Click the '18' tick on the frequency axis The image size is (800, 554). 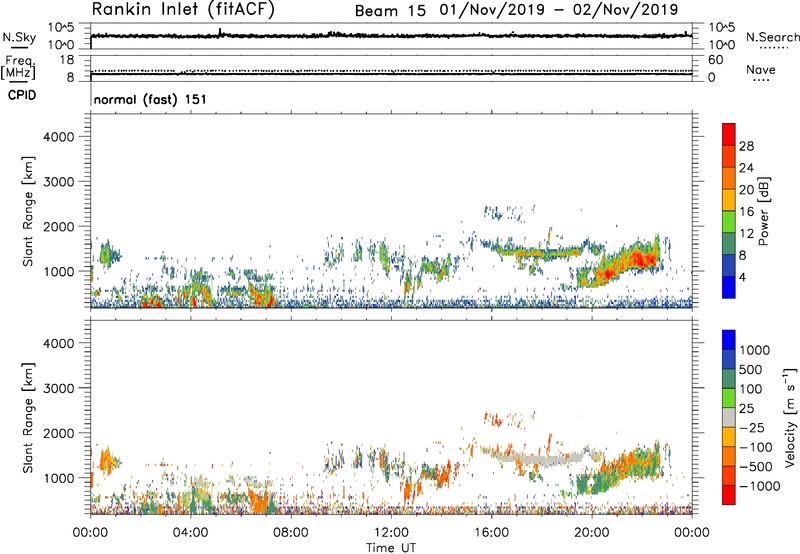pos(67,60)
